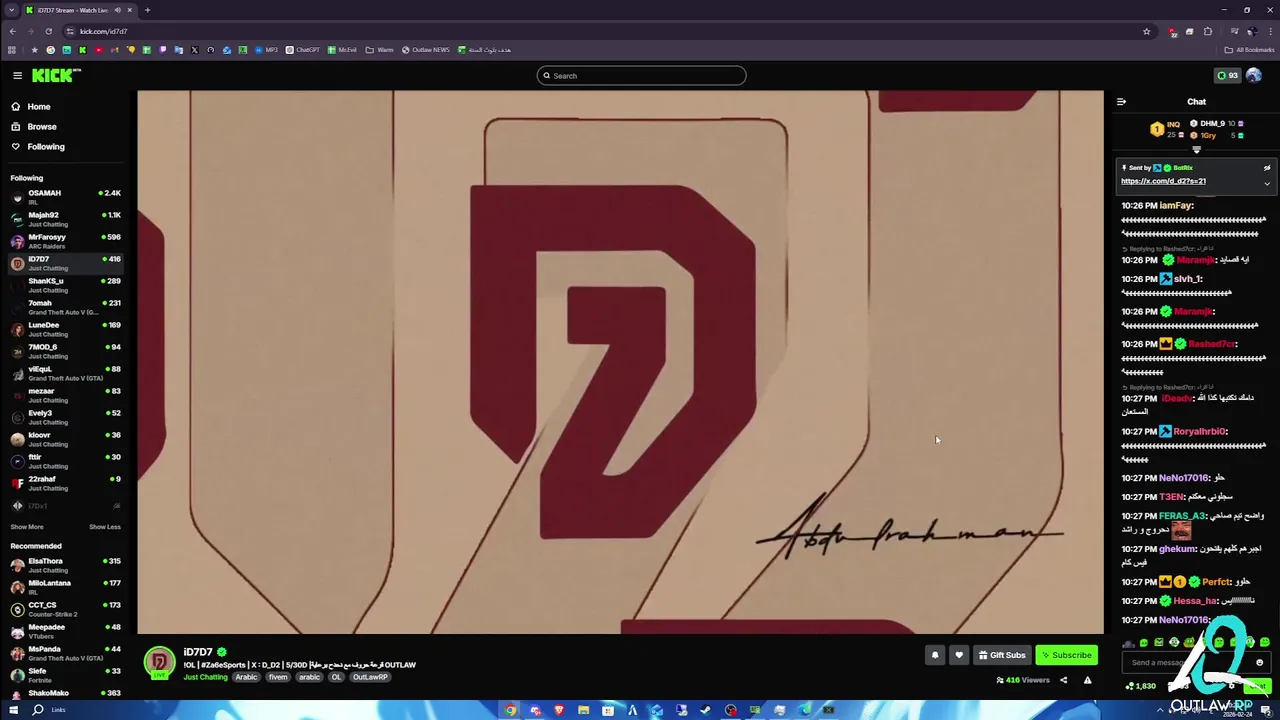The height and width of the screenshot is (720, 1280).
Task: Open kloovr channel in sidebar
Action: (x=65, y=439)
